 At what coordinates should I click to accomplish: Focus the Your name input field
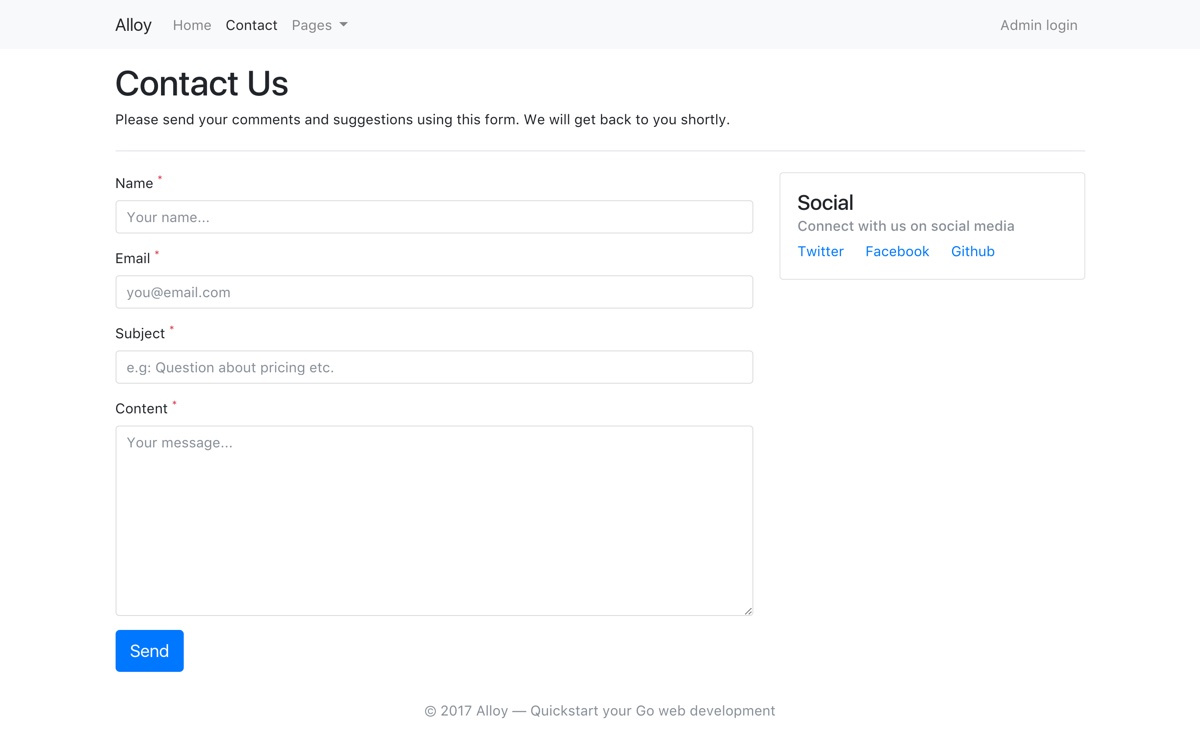pyautogui.click(x=434, y=217)
